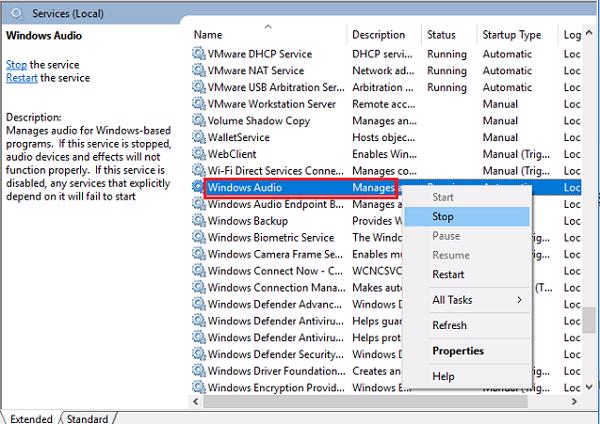The height and width of the screenshot is (424, 600).
Task: Sort by the Status column header
Action: tap(449, 34)
